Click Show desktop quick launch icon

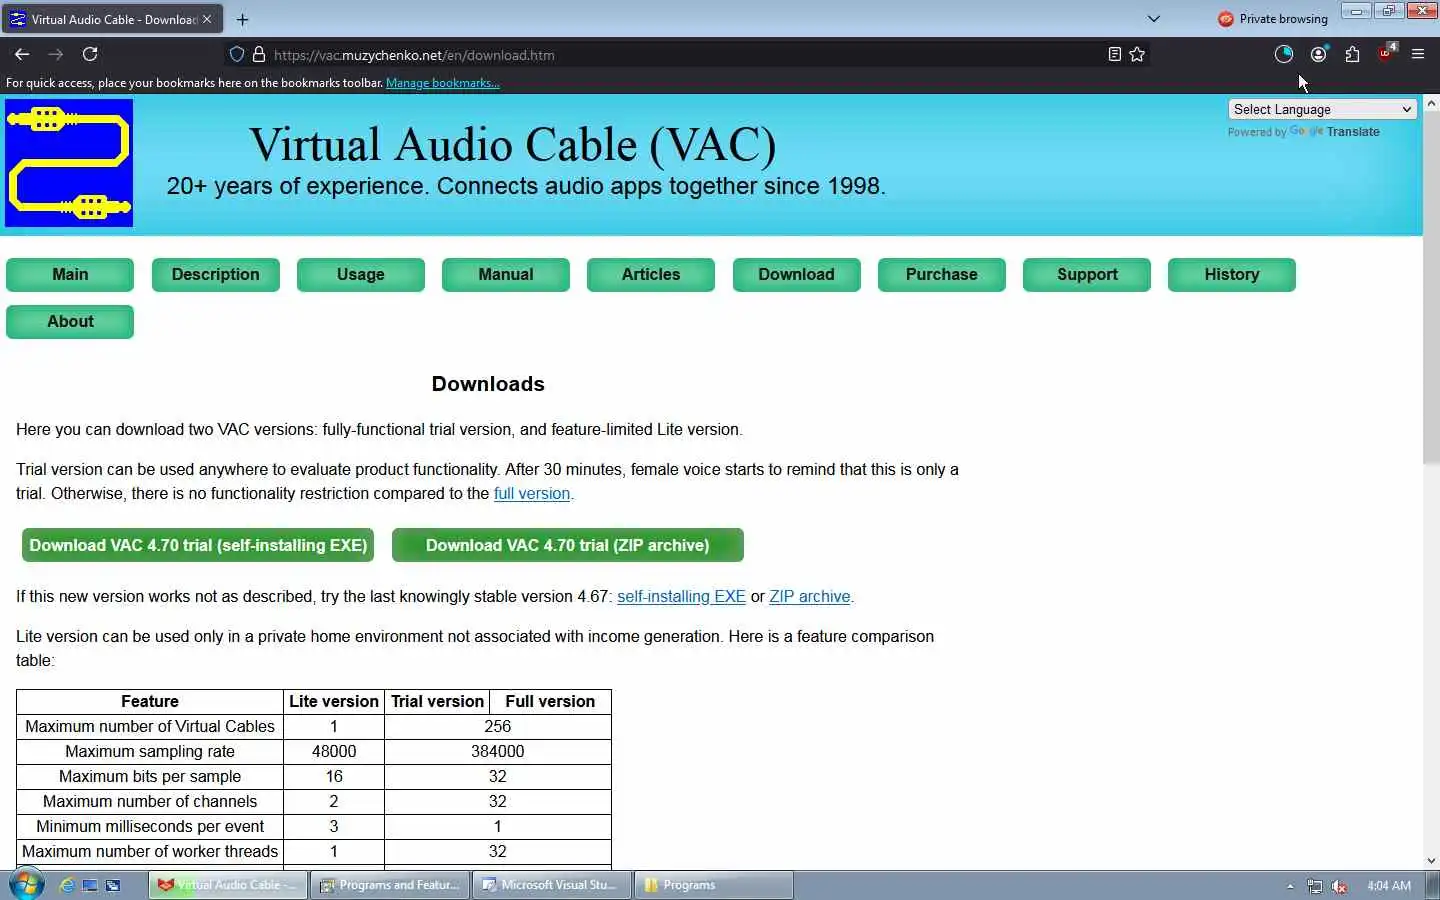pyautogui.click(x=90, y=885)
